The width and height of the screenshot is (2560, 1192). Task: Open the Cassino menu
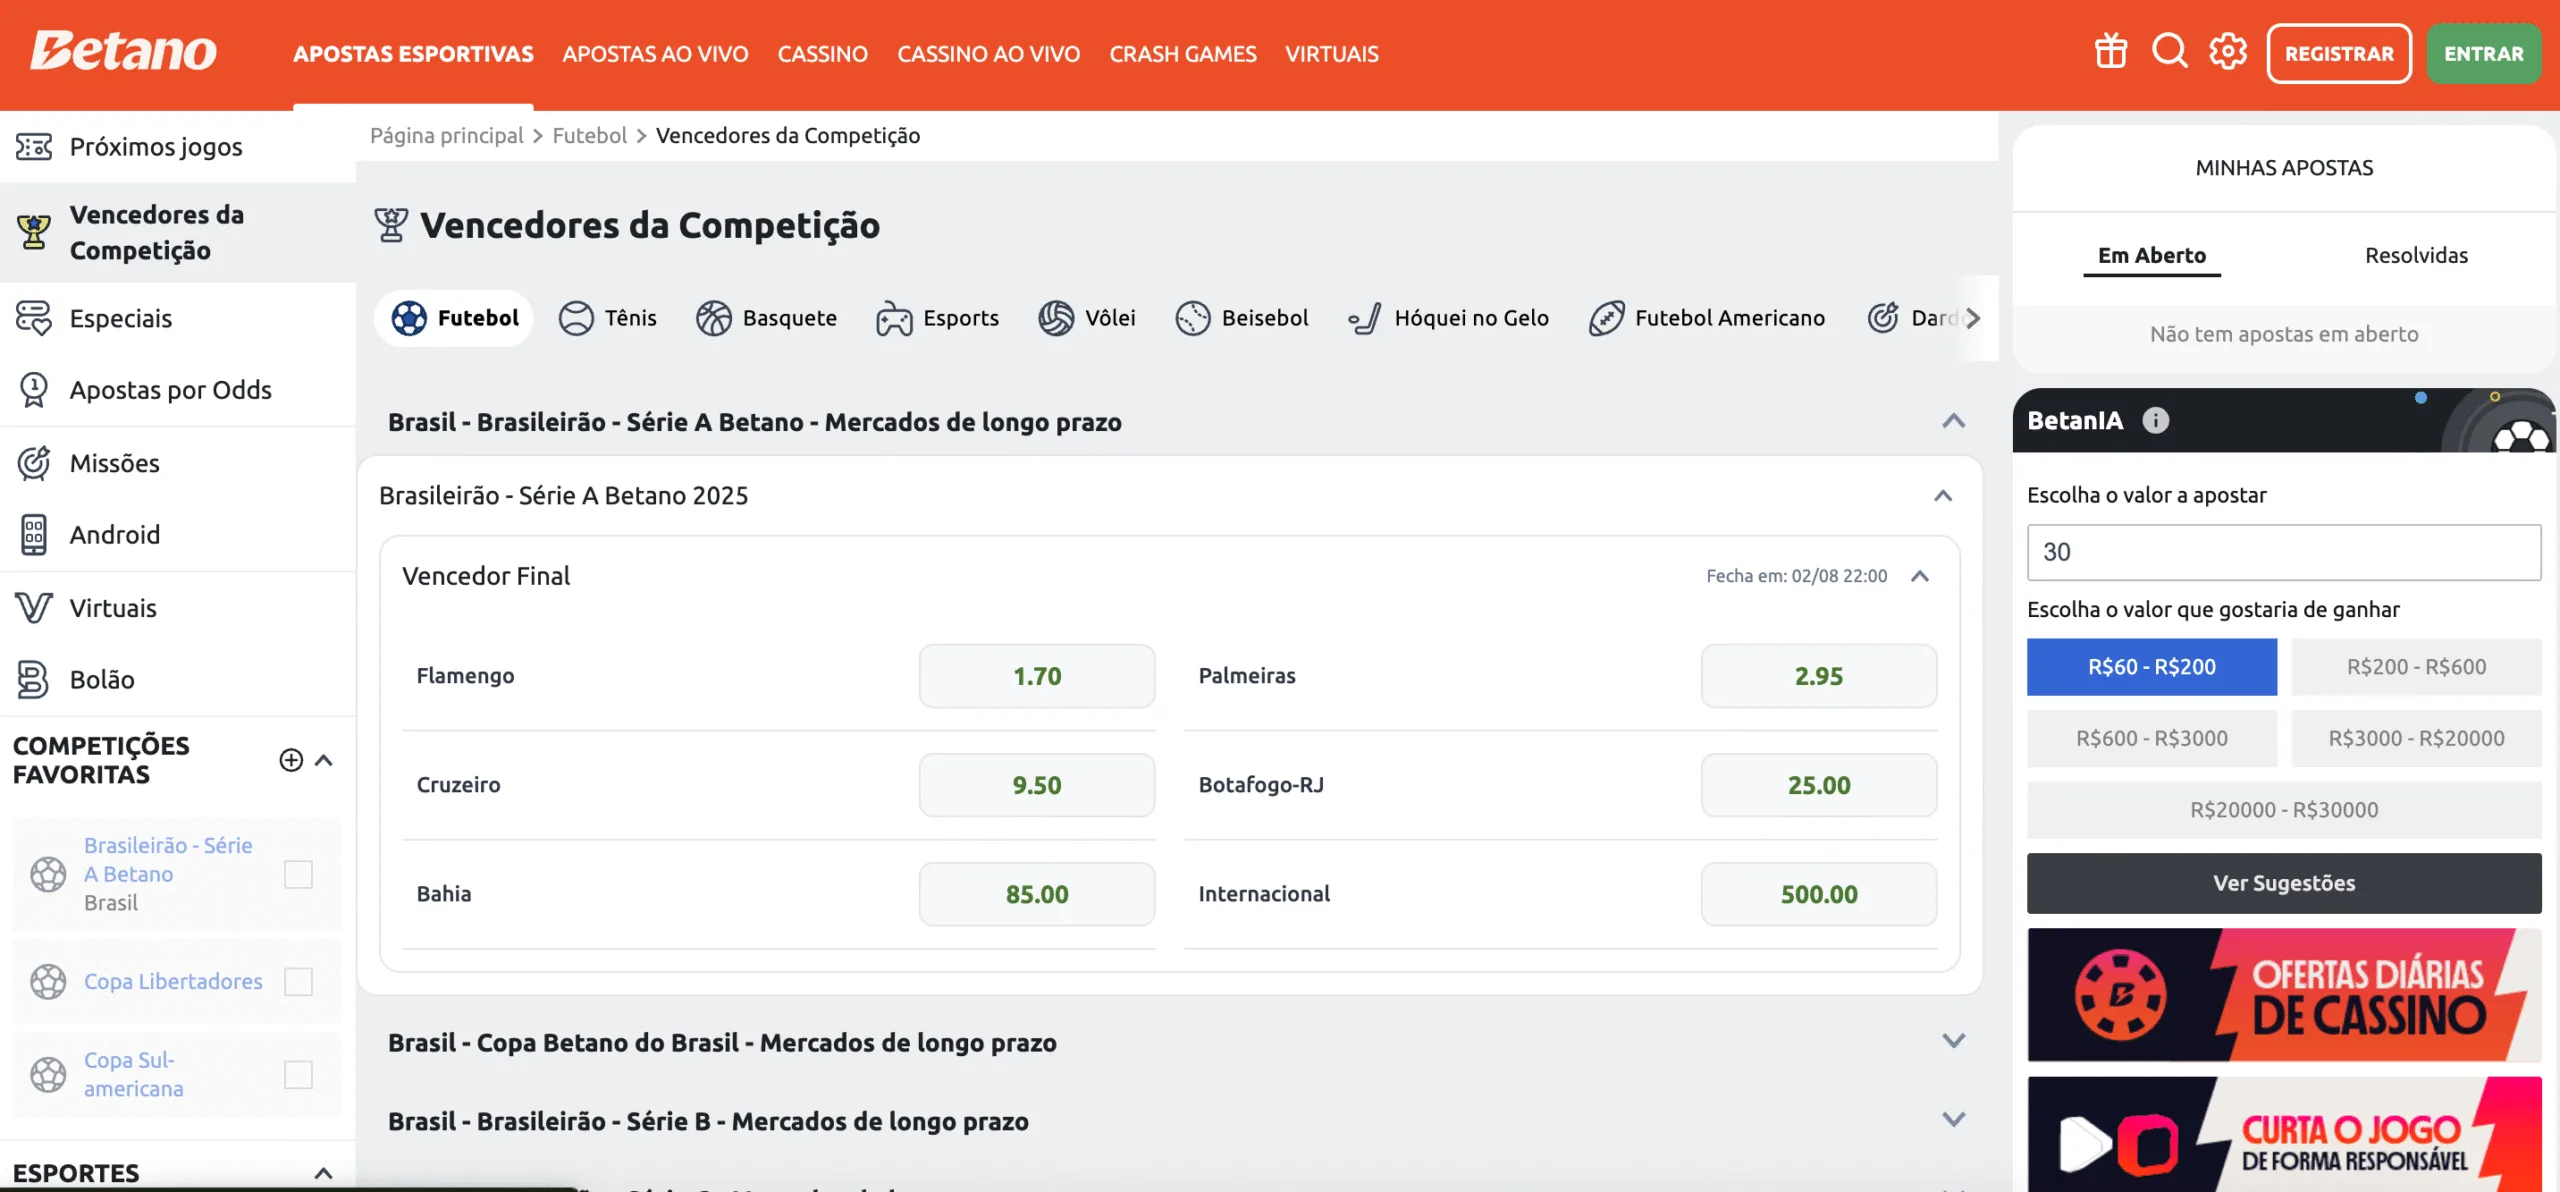822,54
